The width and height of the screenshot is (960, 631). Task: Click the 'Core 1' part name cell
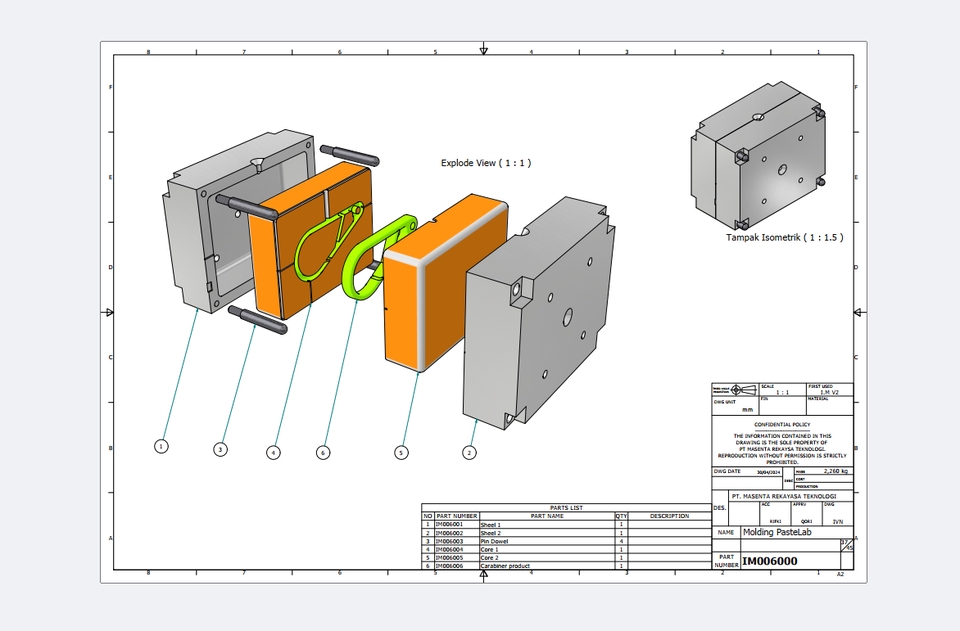[547, 550]
